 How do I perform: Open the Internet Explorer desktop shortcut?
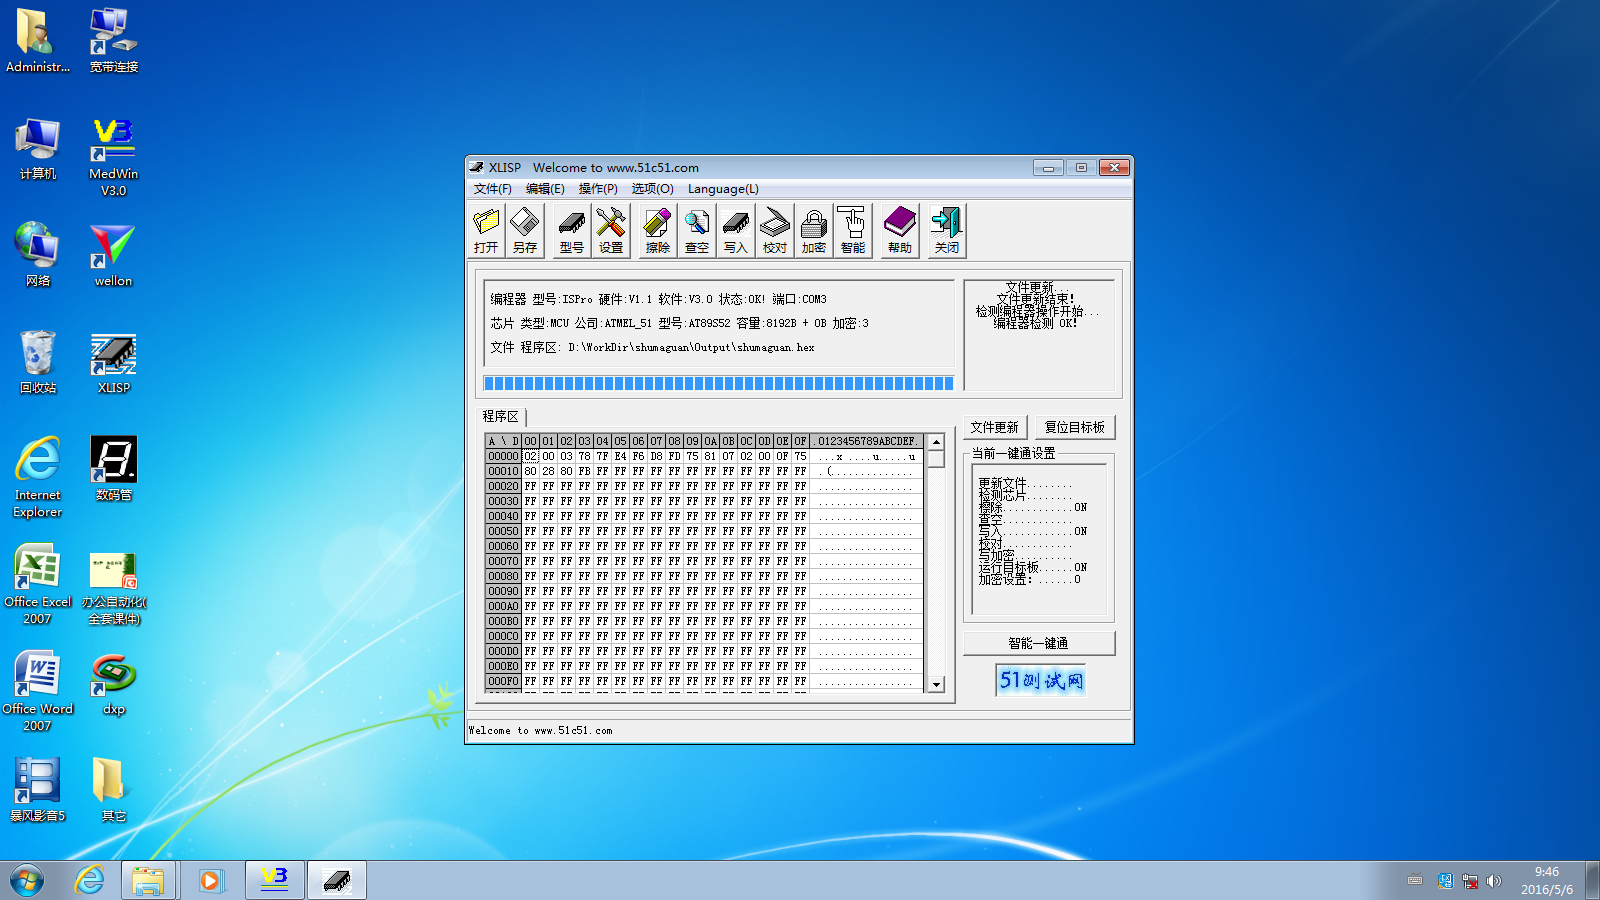[x=37, y=478]
